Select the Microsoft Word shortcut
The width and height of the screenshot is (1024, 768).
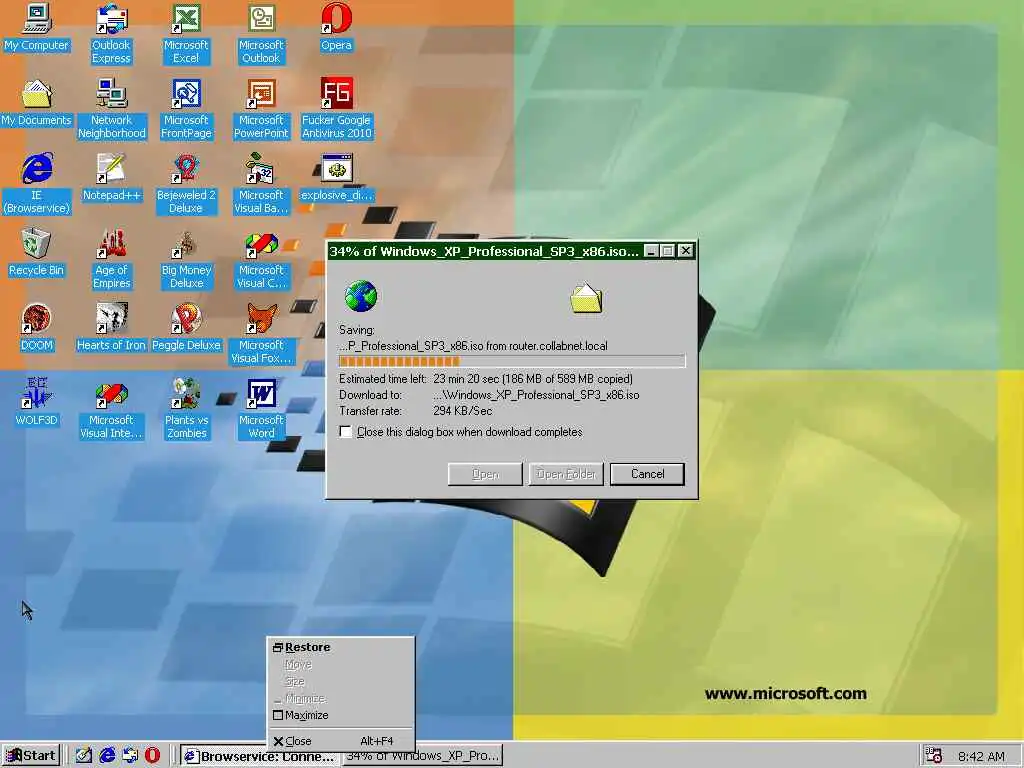click(x=261, y=409)
